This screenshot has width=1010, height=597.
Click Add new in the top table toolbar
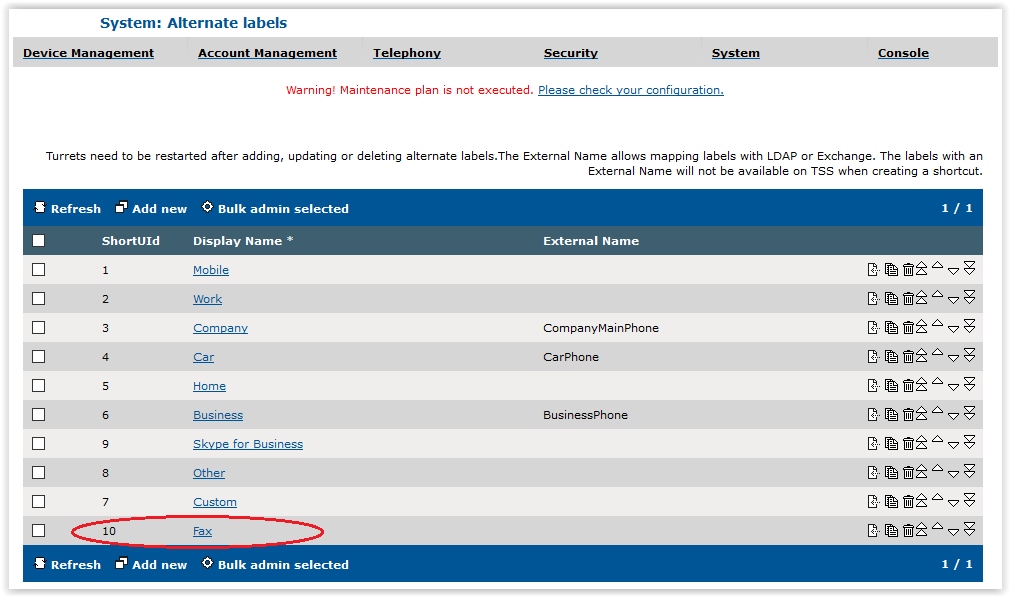[151, 208]
